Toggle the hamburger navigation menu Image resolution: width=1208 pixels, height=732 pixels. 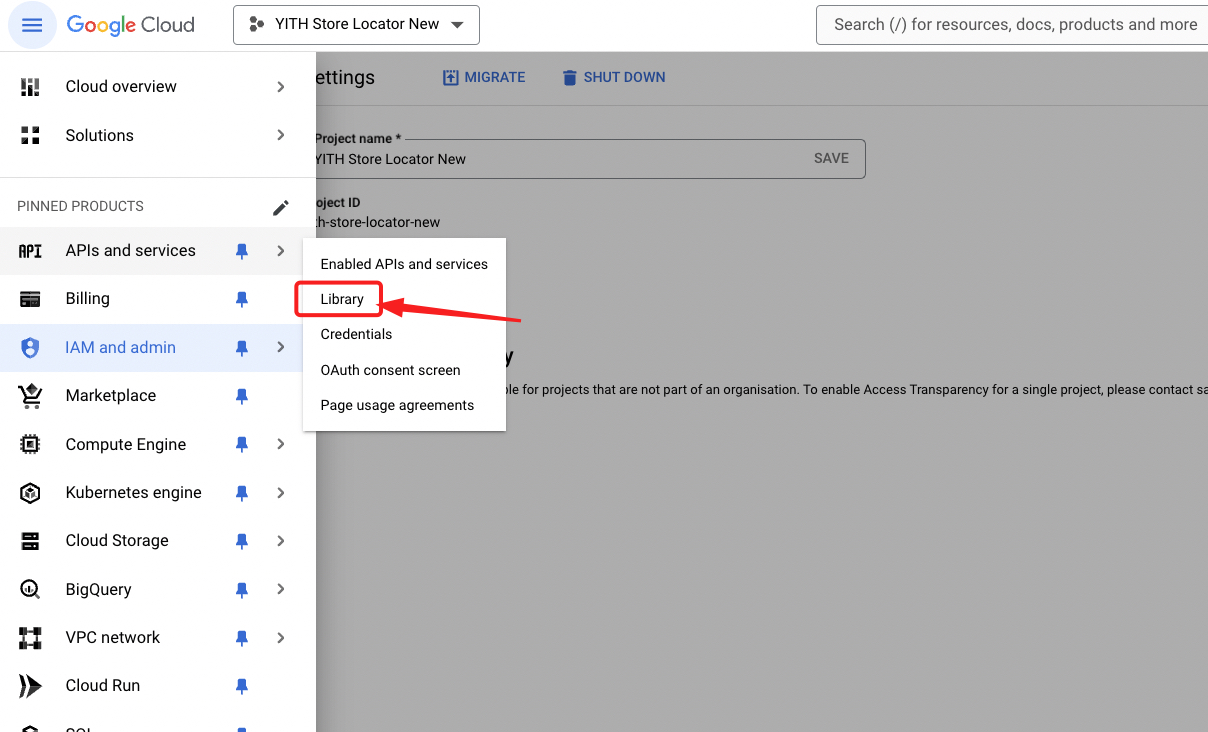point(32,25)
